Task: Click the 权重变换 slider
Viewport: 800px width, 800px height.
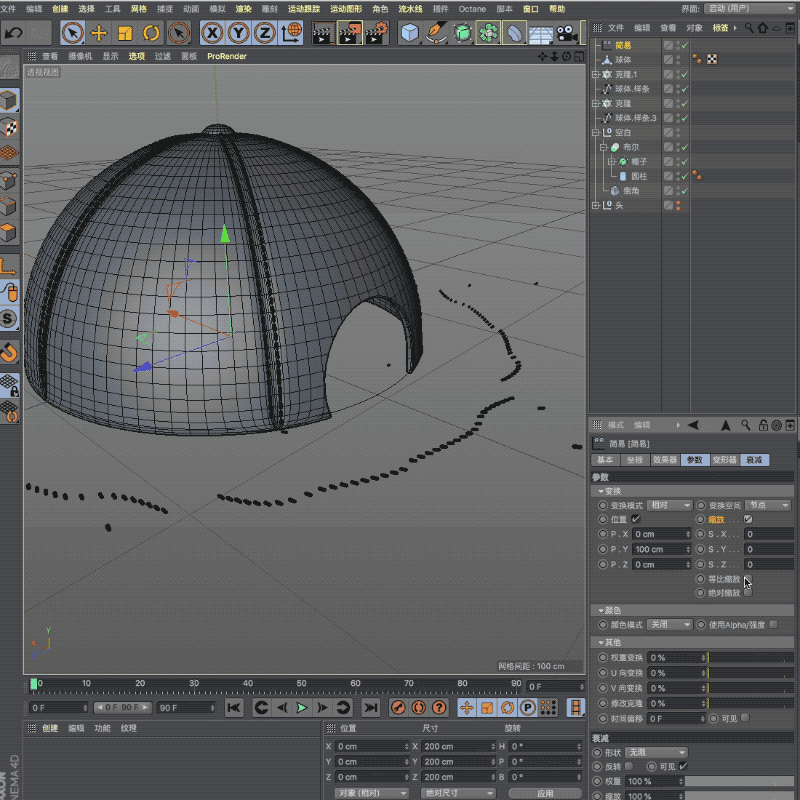Action: tap(750, 658)
